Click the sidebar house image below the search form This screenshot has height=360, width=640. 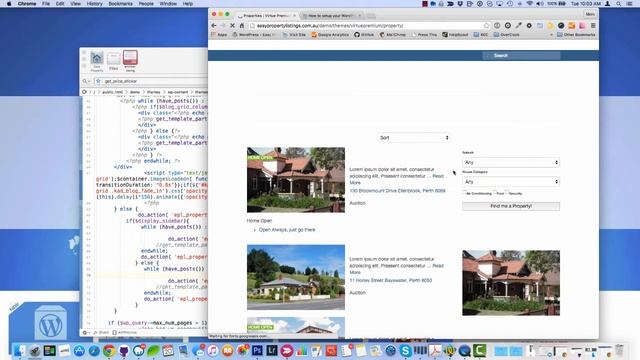click(x=511, y=283)
